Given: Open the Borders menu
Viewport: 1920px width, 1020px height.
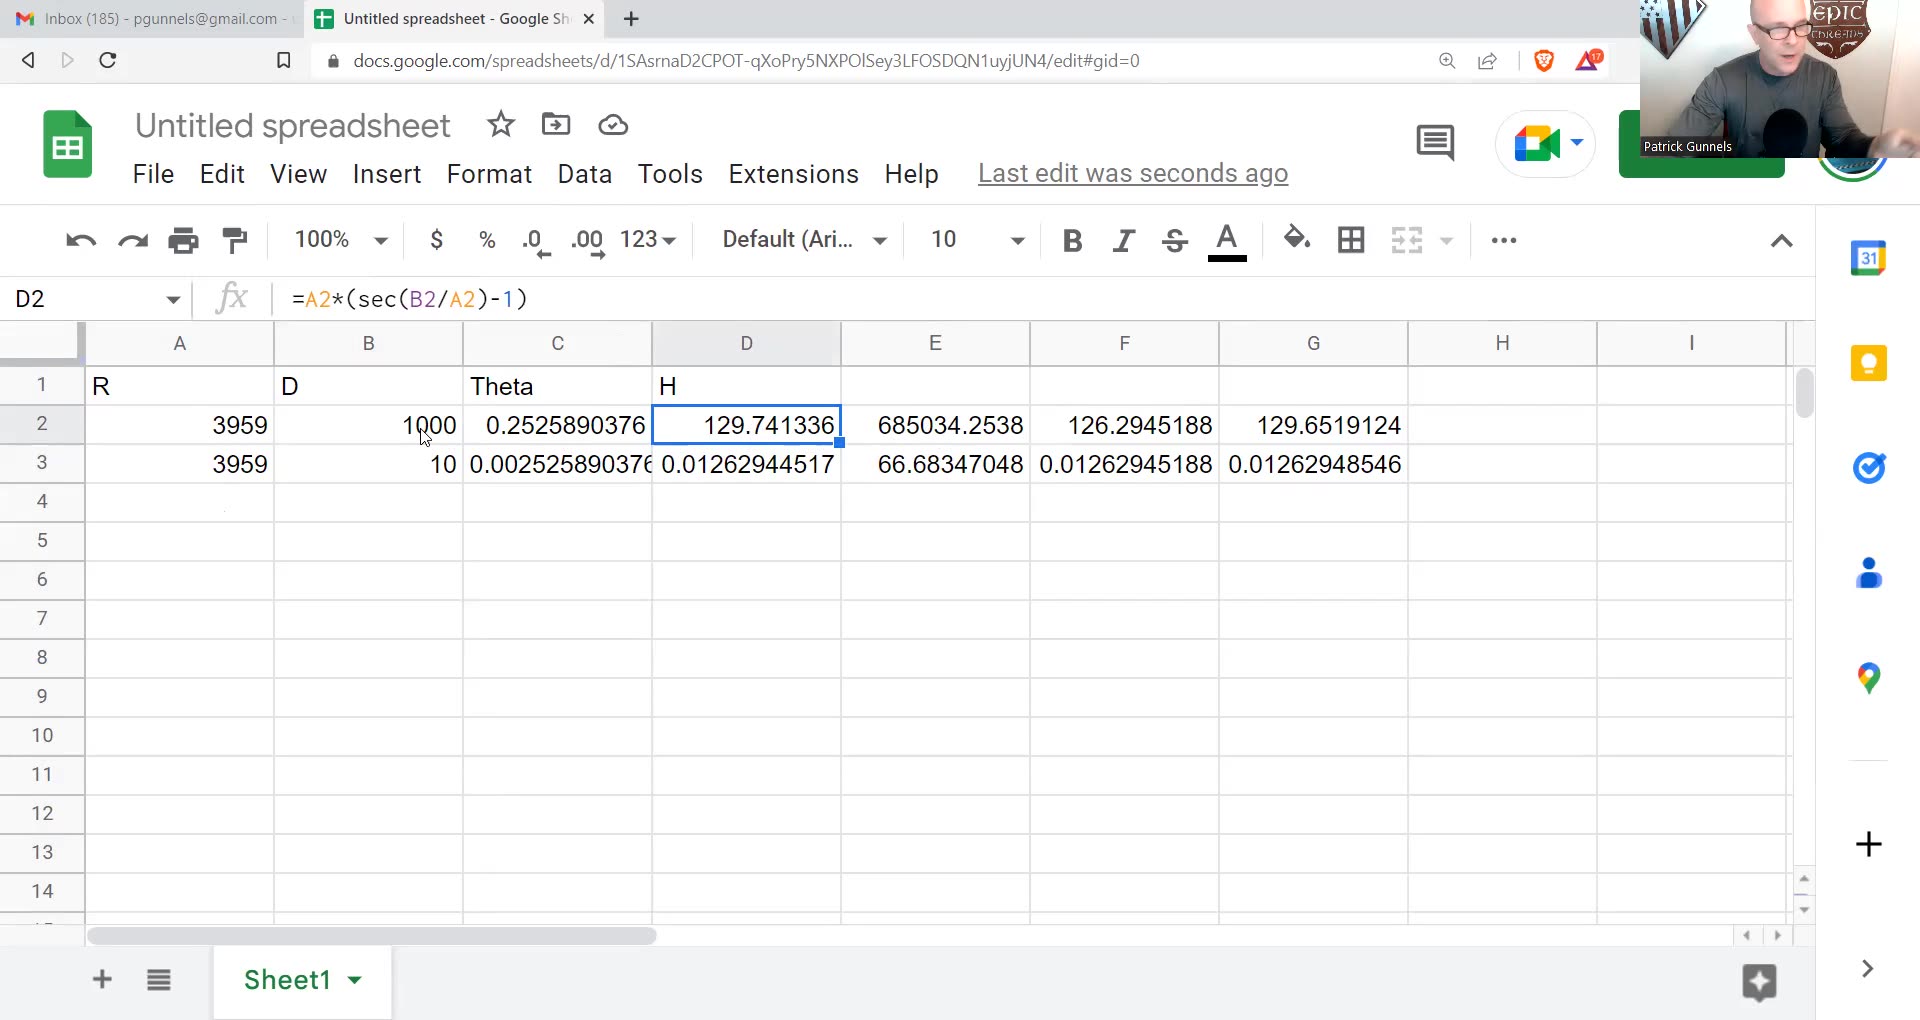Looking at the screenshot, I should click(x=1351, y=240).
